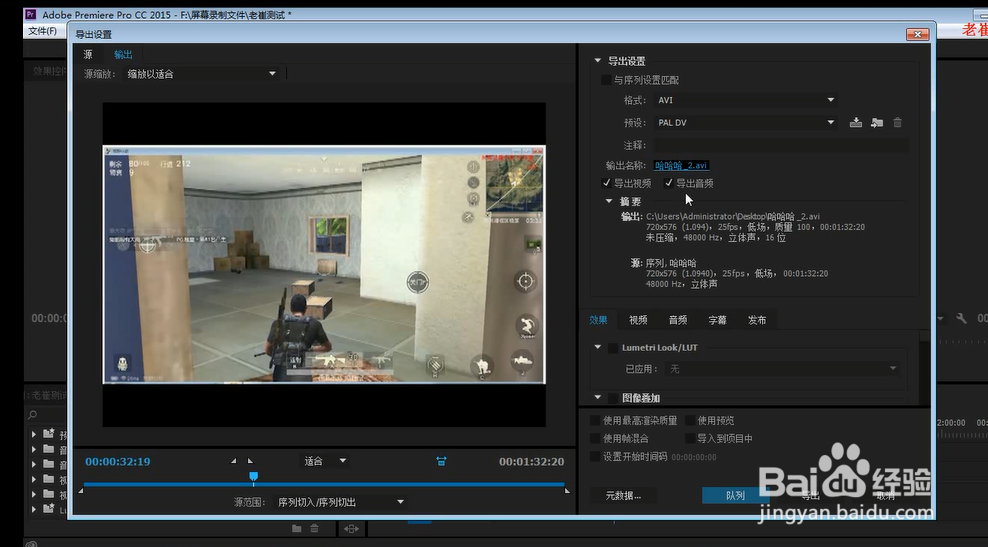Click the delete preset trash icon
Viewport: 988px width, 547px height.
[x=897, y=122]
